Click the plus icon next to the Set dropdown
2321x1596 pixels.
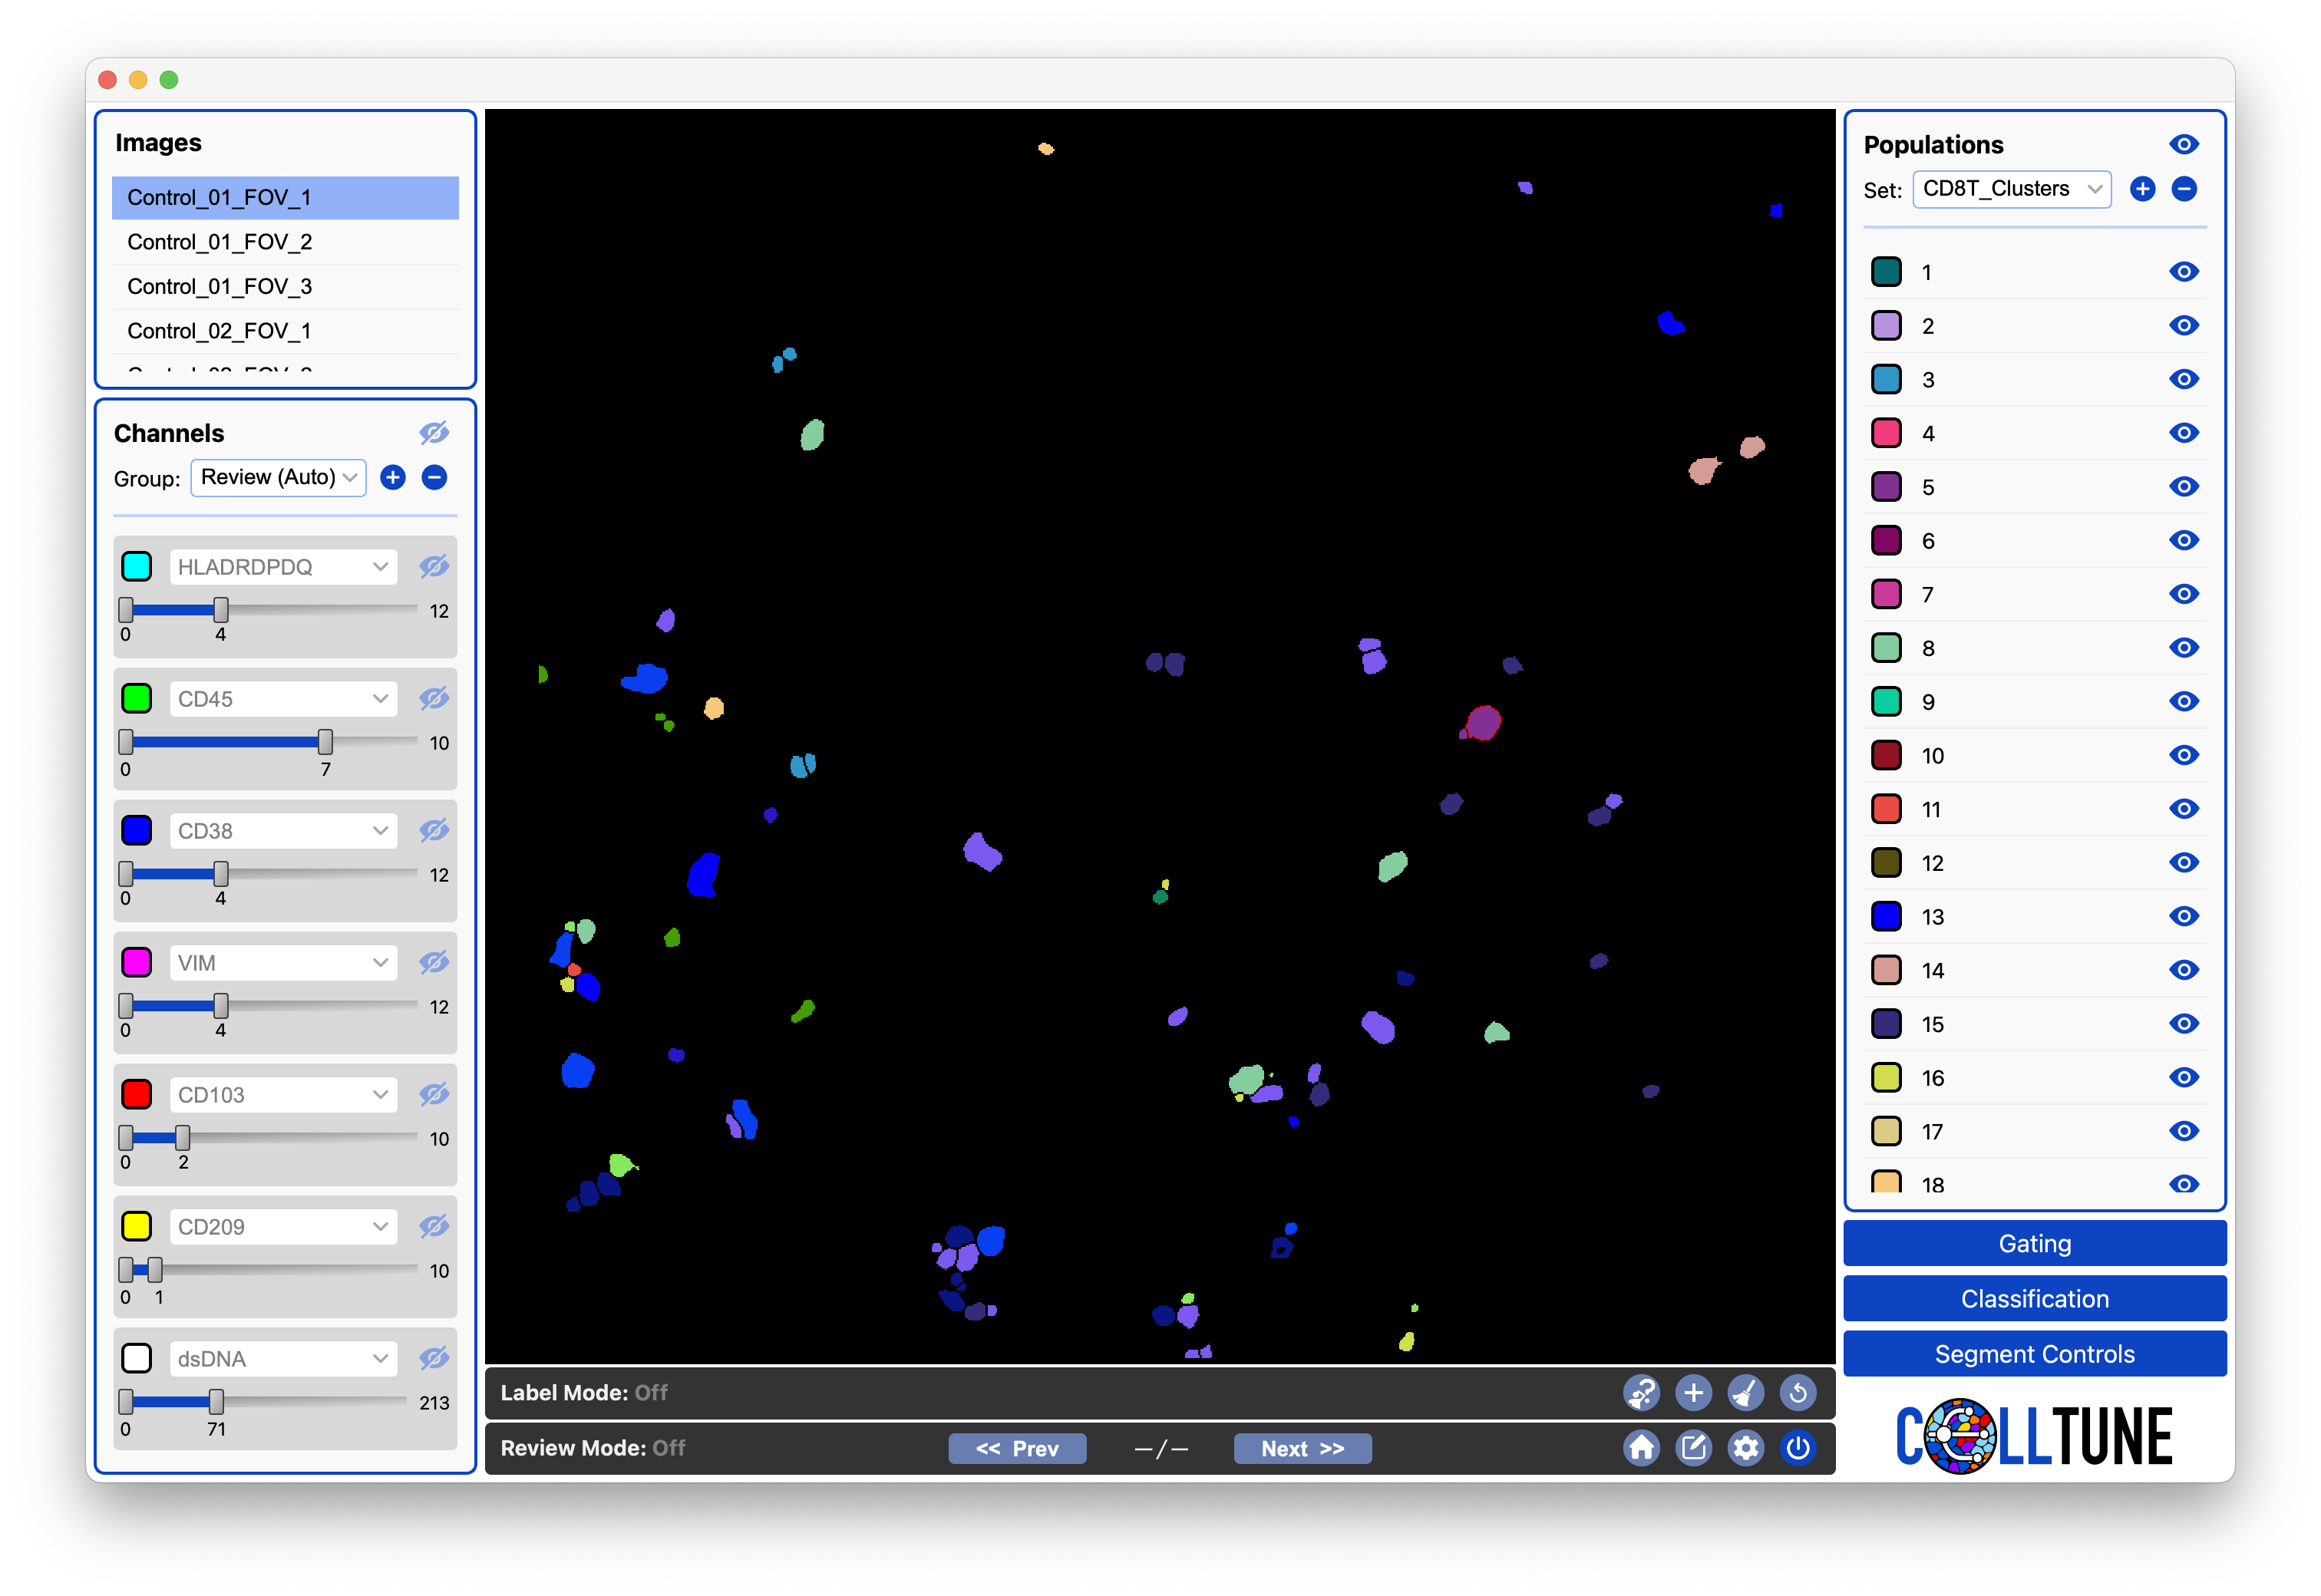[2143, 189]
